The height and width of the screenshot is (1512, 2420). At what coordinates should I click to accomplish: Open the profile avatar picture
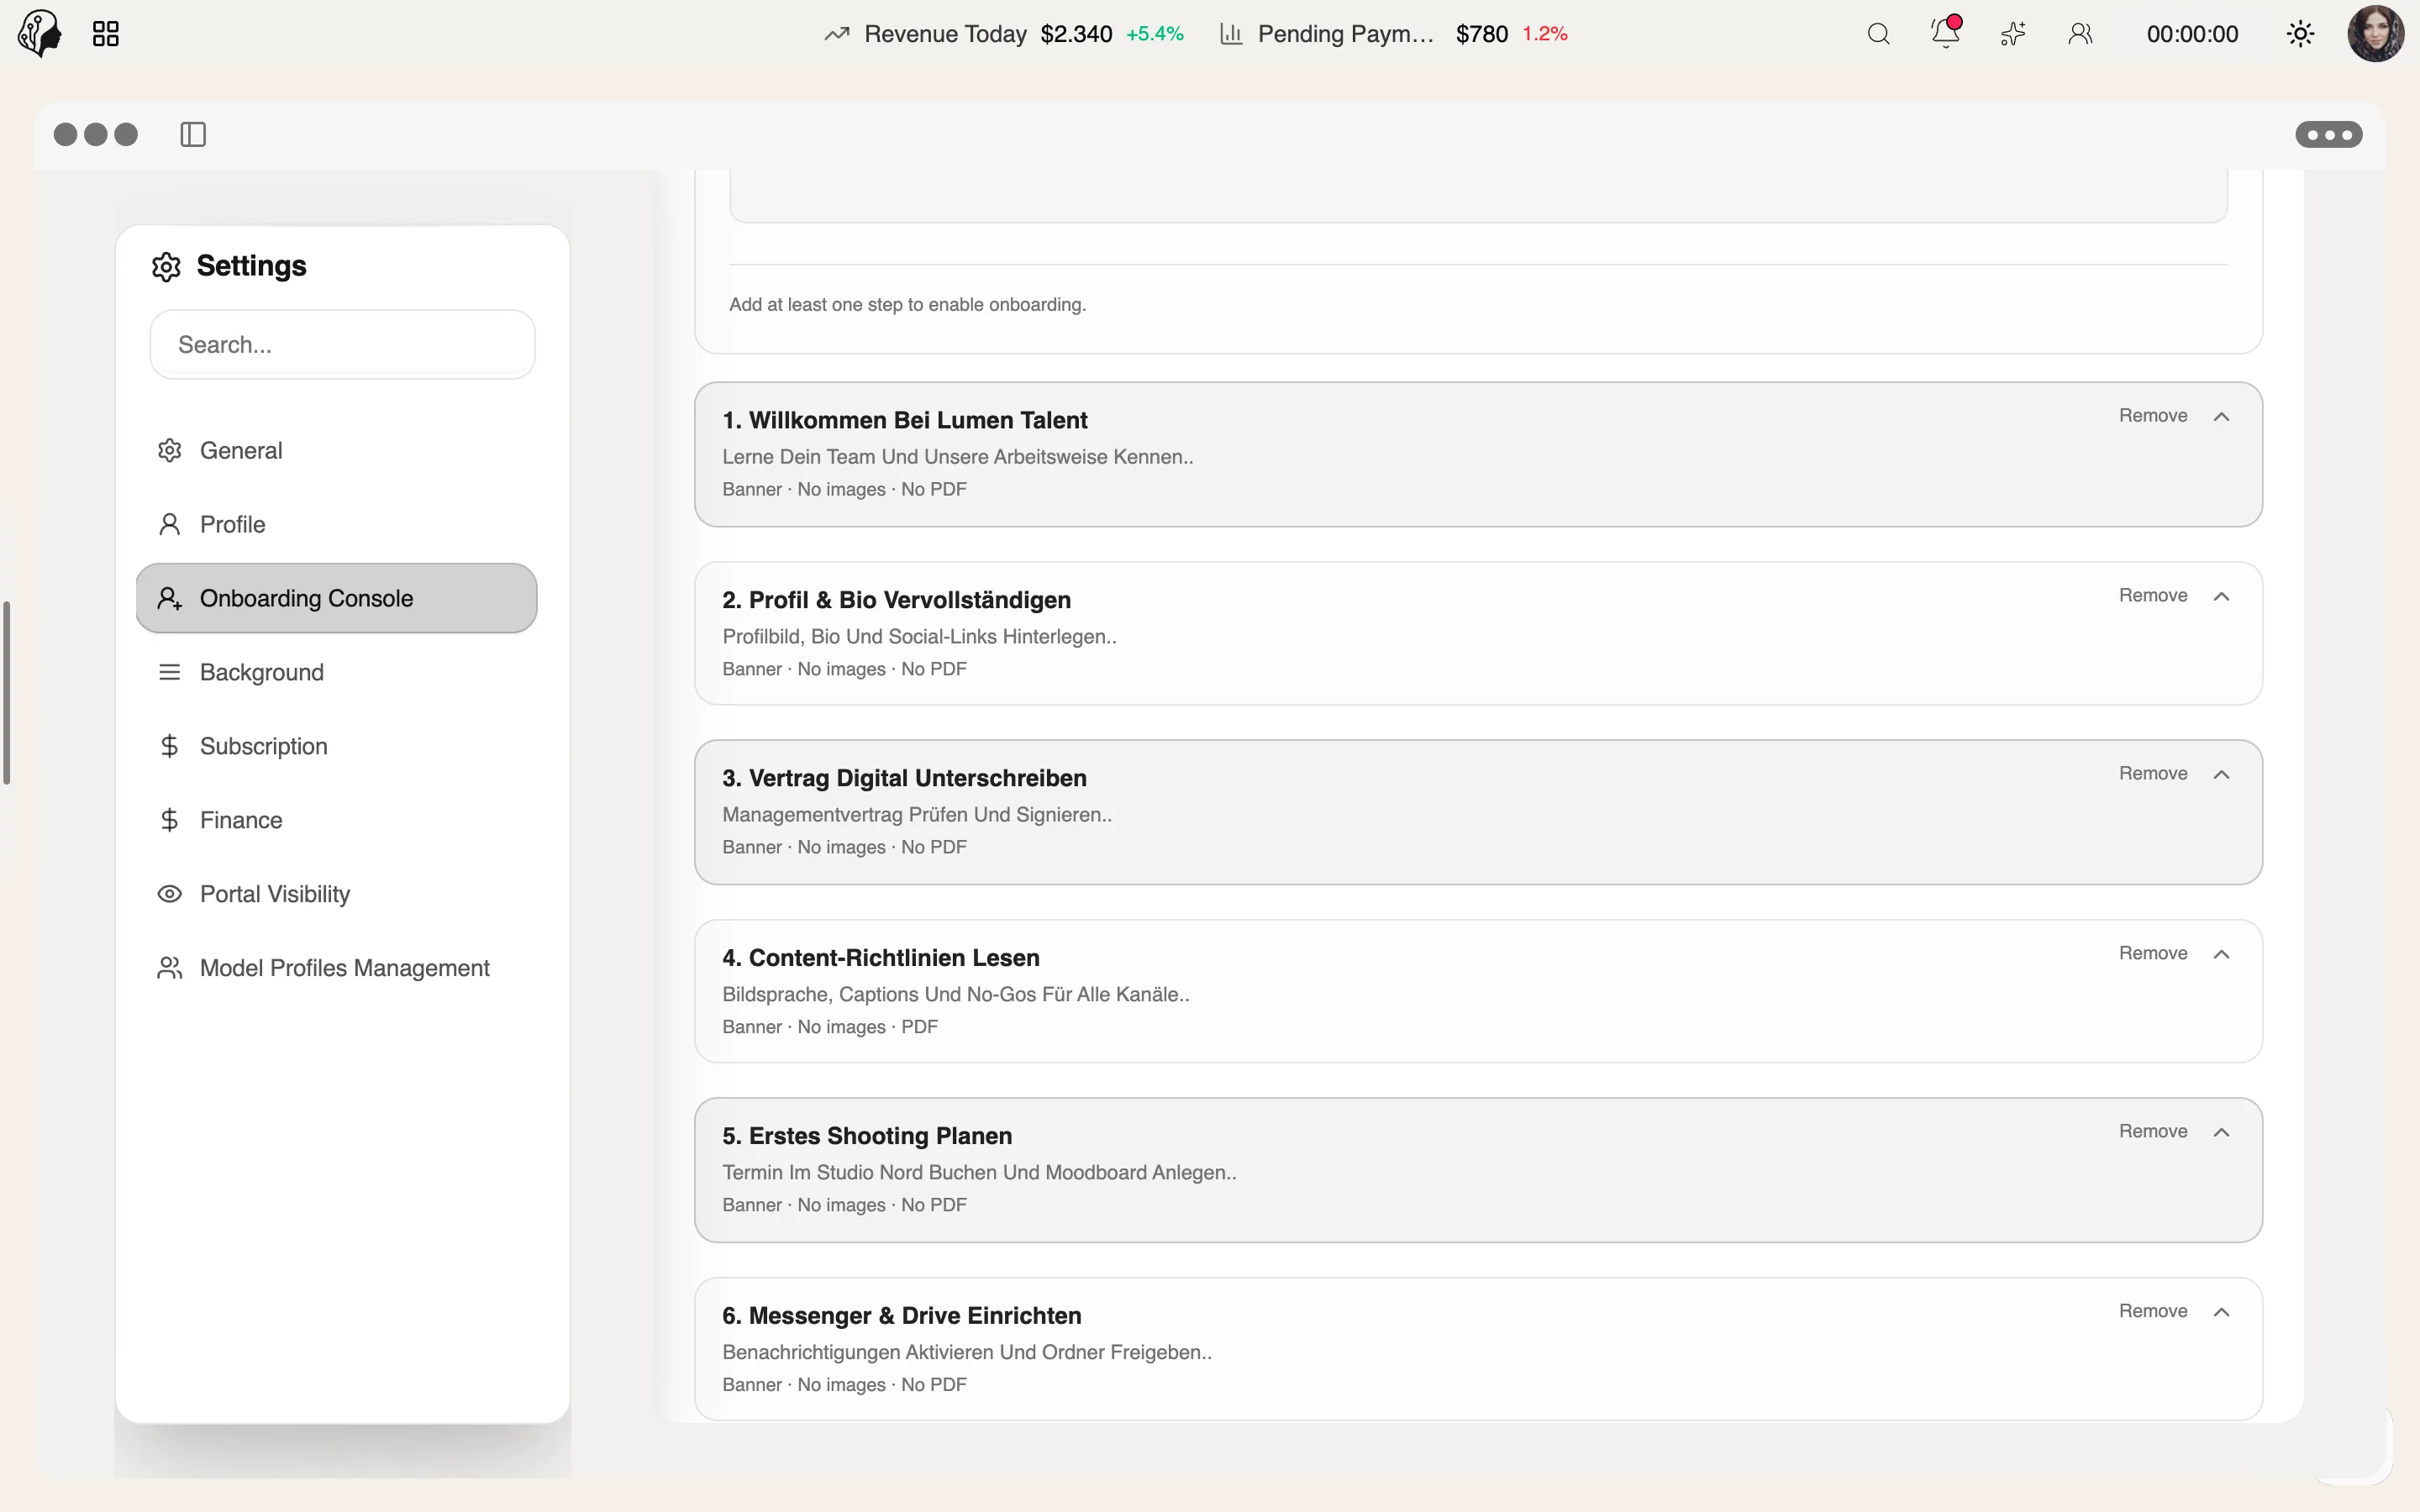[x=2375, y=33]
